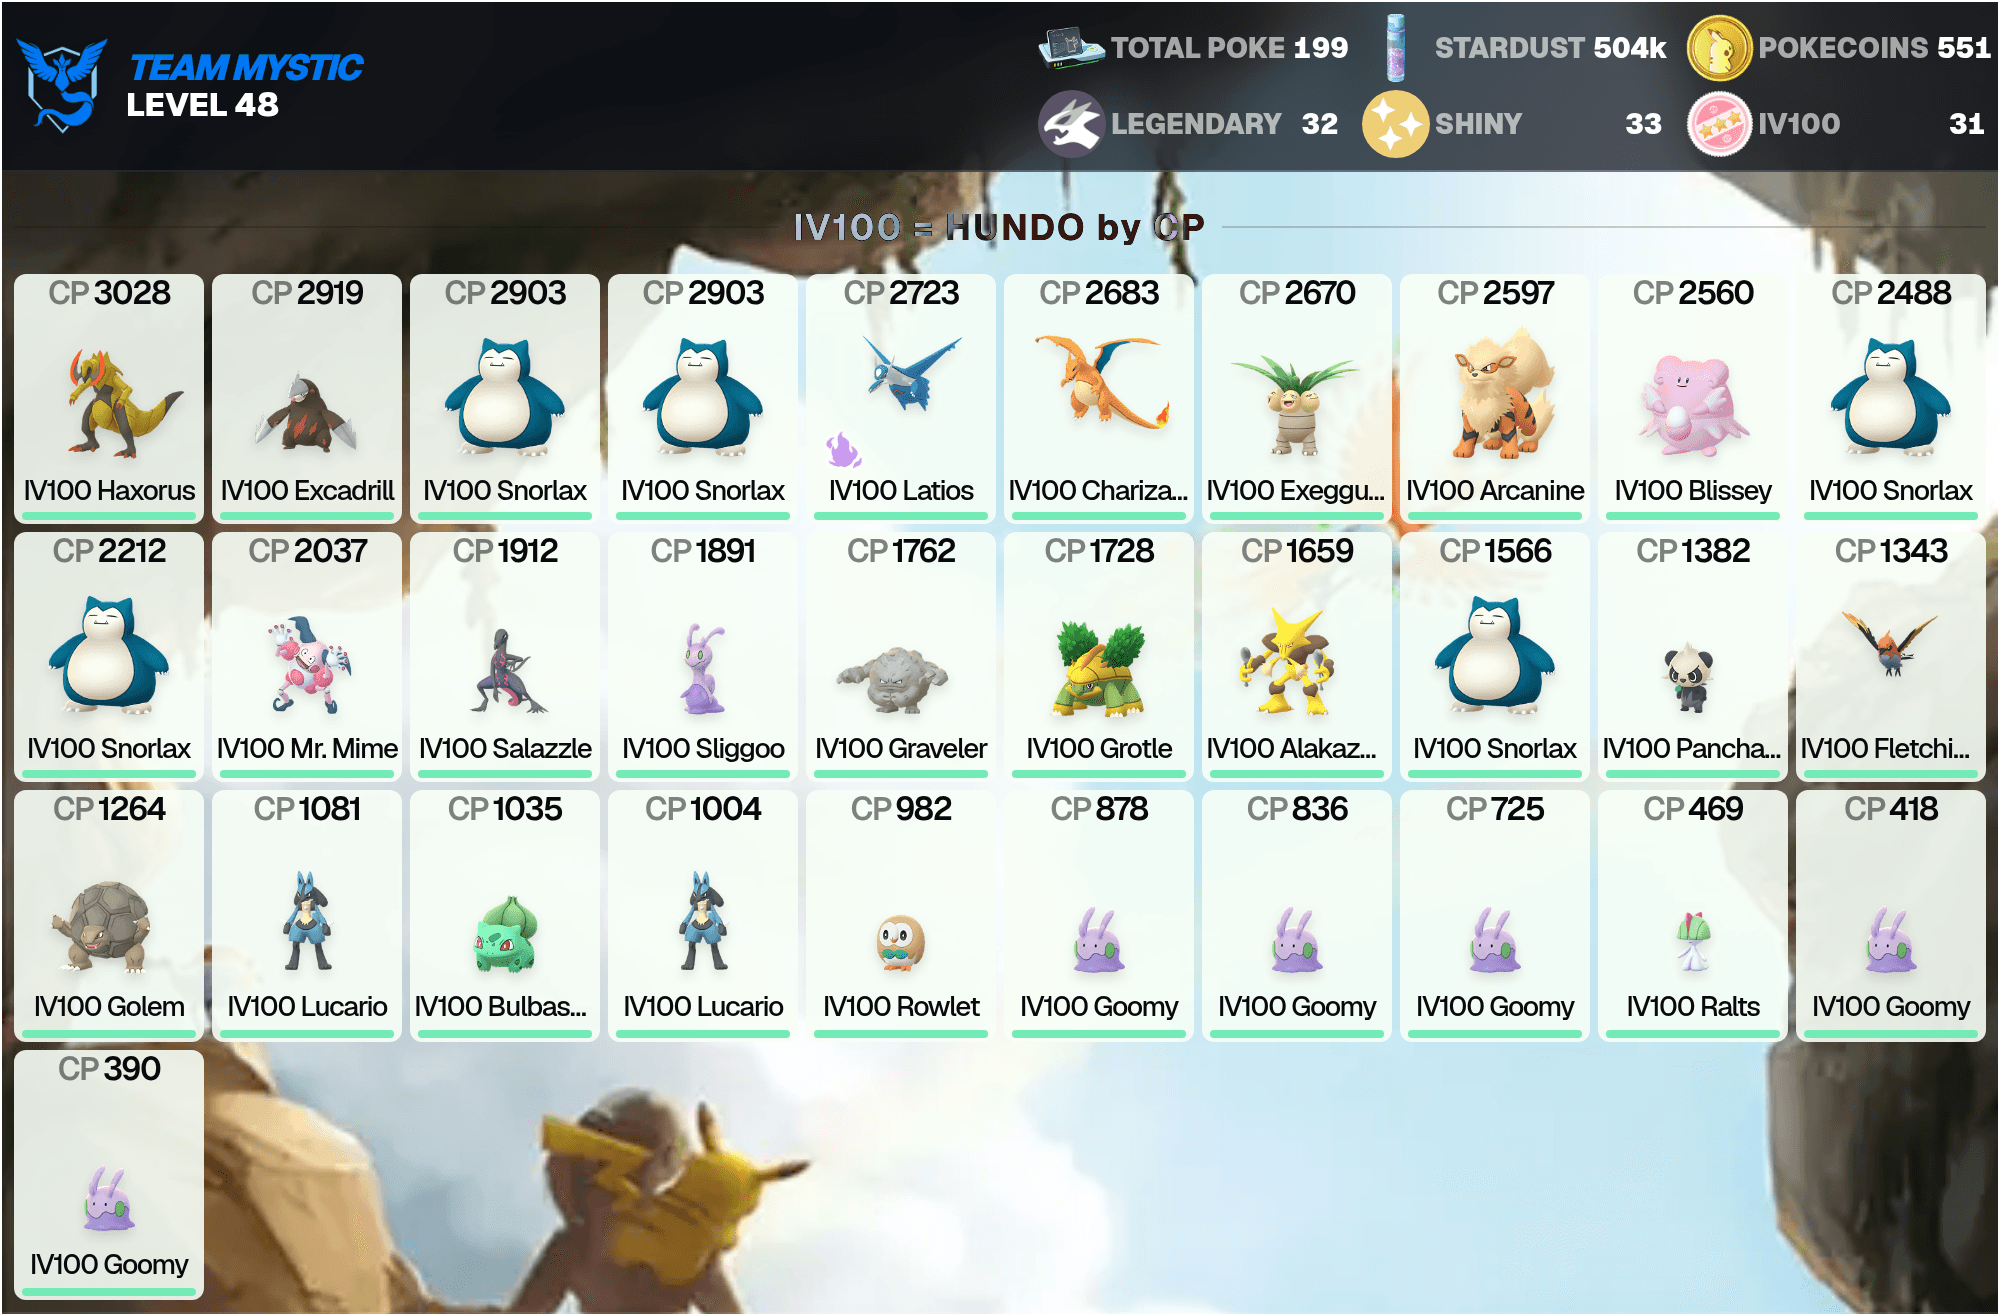Select the Mr. Mime sprite

pos(308,664)
